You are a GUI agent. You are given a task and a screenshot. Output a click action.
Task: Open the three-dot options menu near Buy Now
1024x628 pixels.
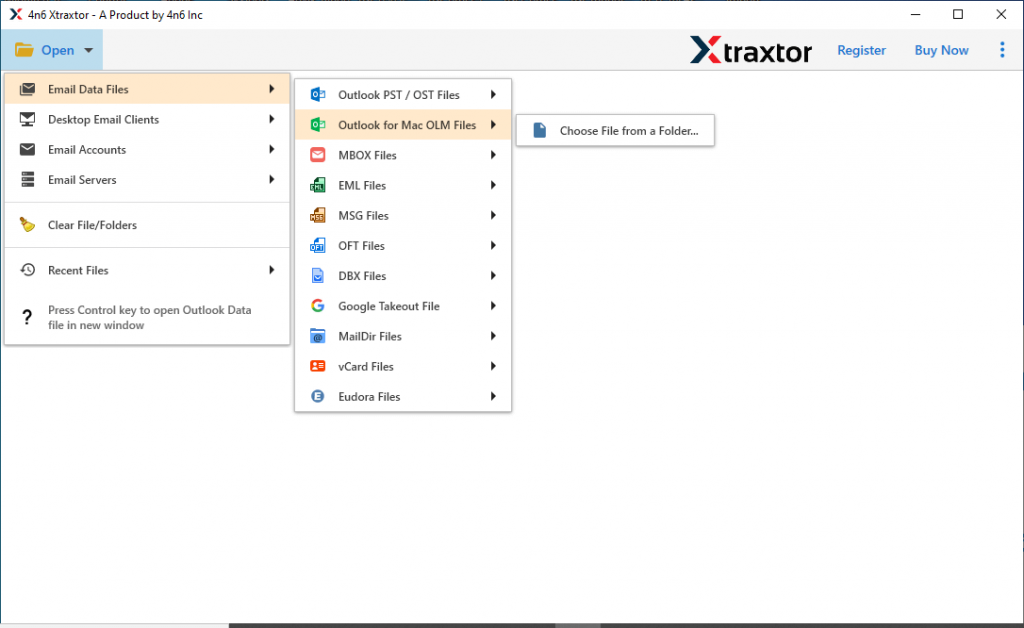point(1002,49)
